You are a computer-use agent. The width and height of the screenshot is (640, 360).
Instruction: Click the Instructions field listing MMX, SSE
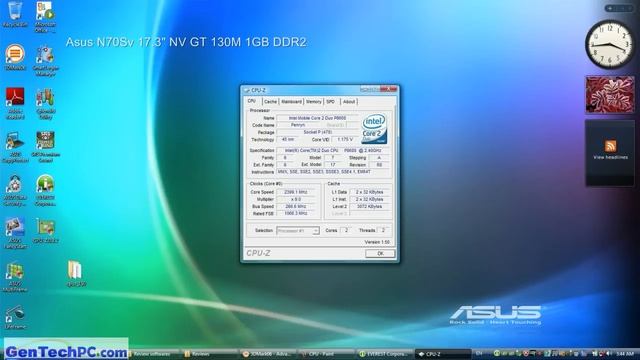(x=333, y=172)
